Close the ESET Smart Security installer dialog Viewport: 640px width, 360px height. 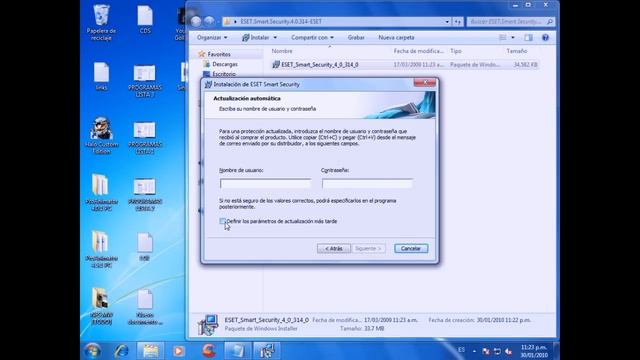point(425,82)
